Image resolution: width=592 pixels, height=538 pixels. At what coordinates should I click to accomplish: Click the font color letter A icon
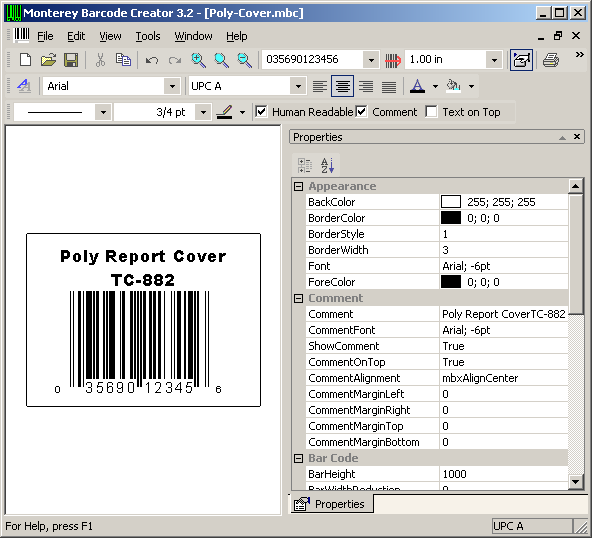pyautogui.click(x=418, y=86)
